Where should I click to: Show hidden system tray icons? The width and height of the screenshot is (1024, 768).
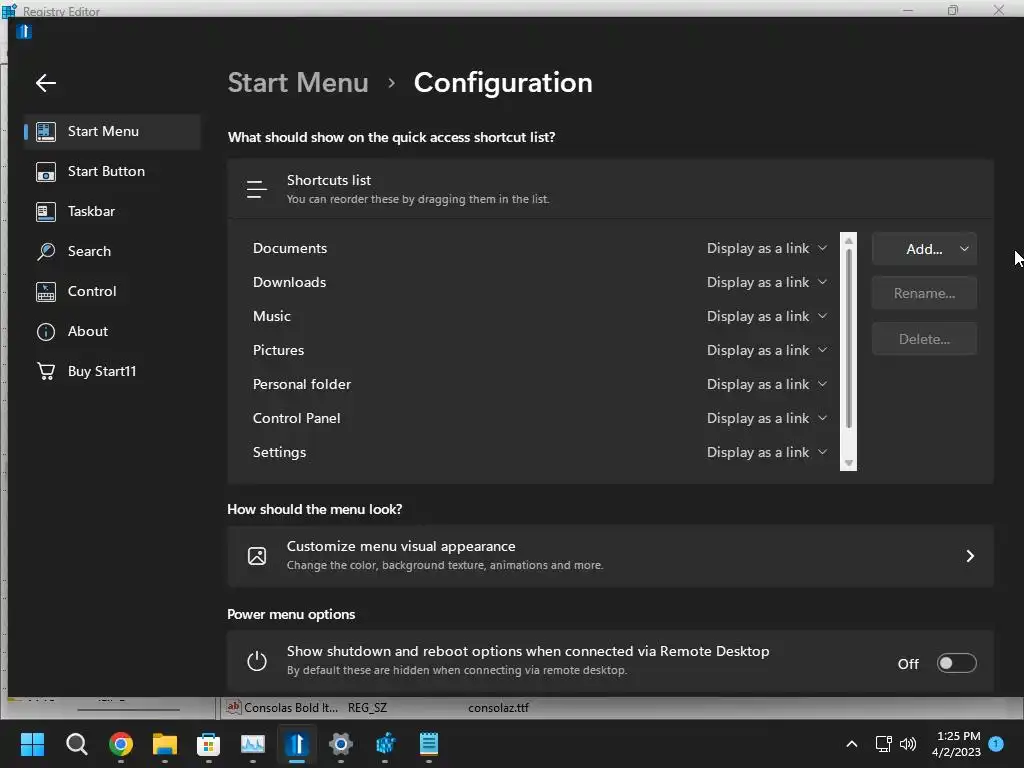pos(852,744)
